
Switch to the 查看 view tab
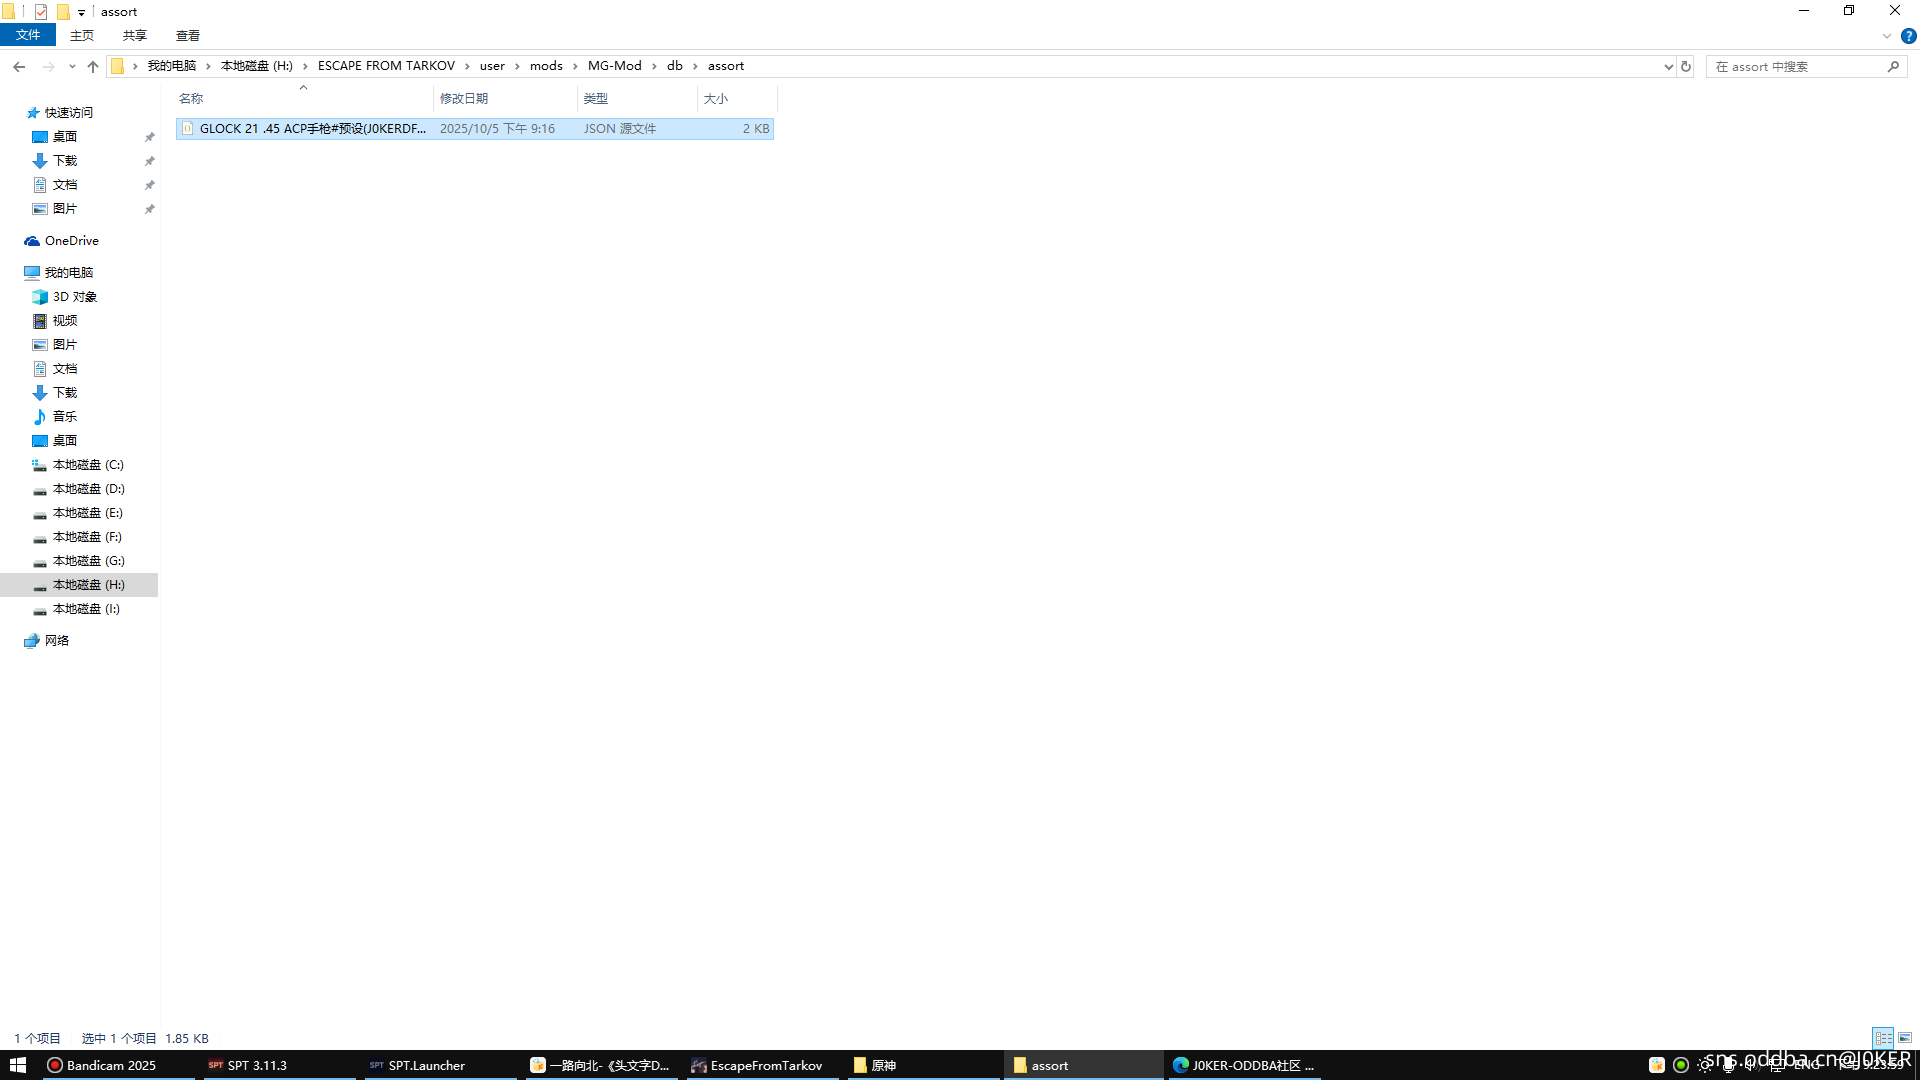pyautogui.click(x=187, y=35)
